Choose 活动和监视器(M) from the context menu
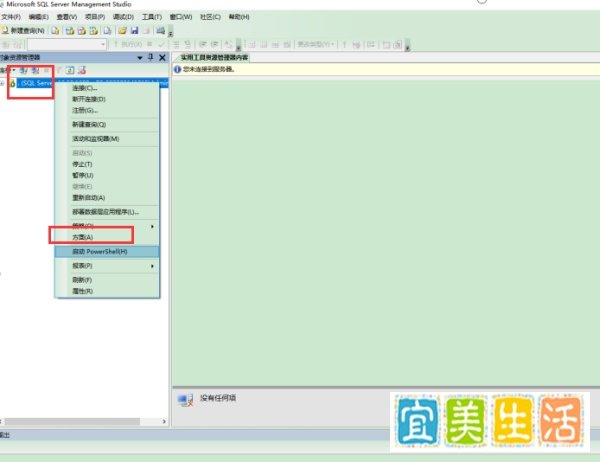The width and height of the screenshot is (600, 462). pyautogui.click(x=107, y=139)
